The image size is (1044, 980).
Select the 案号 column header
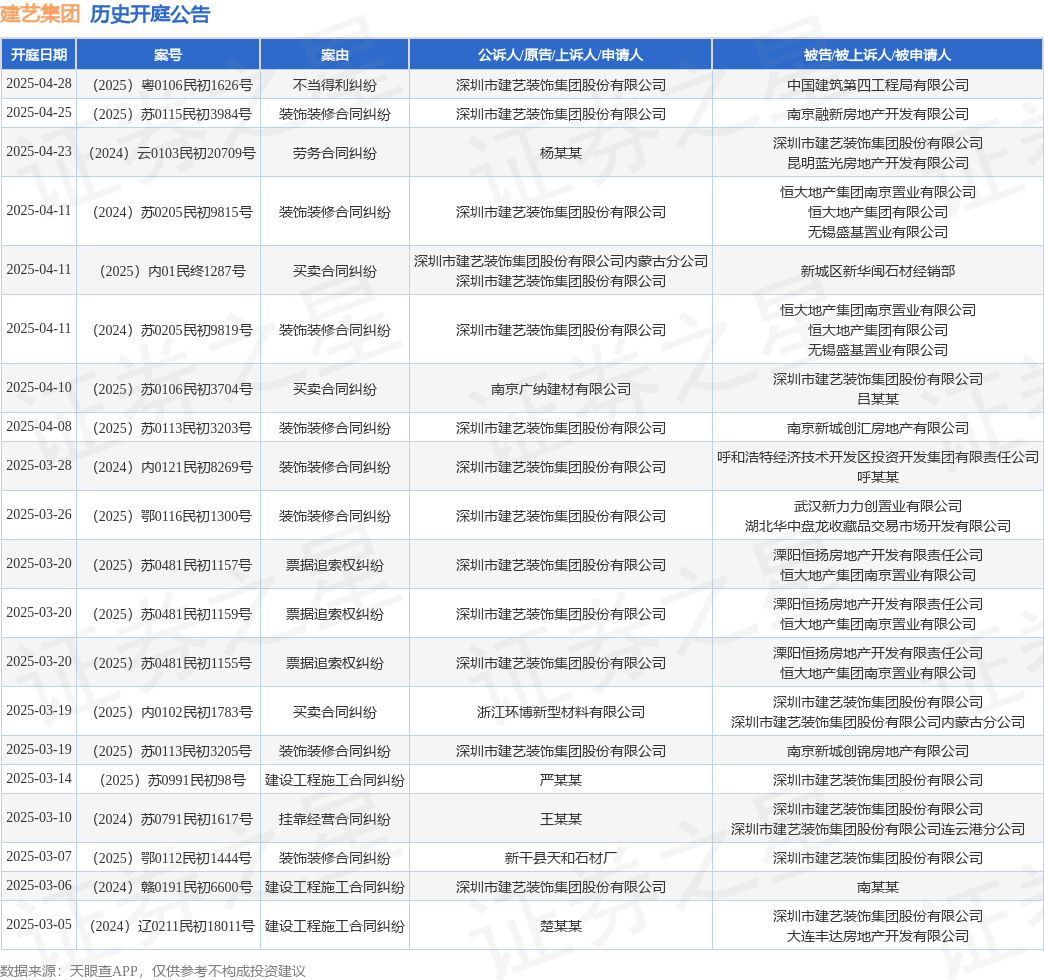[x=168, y=55]
